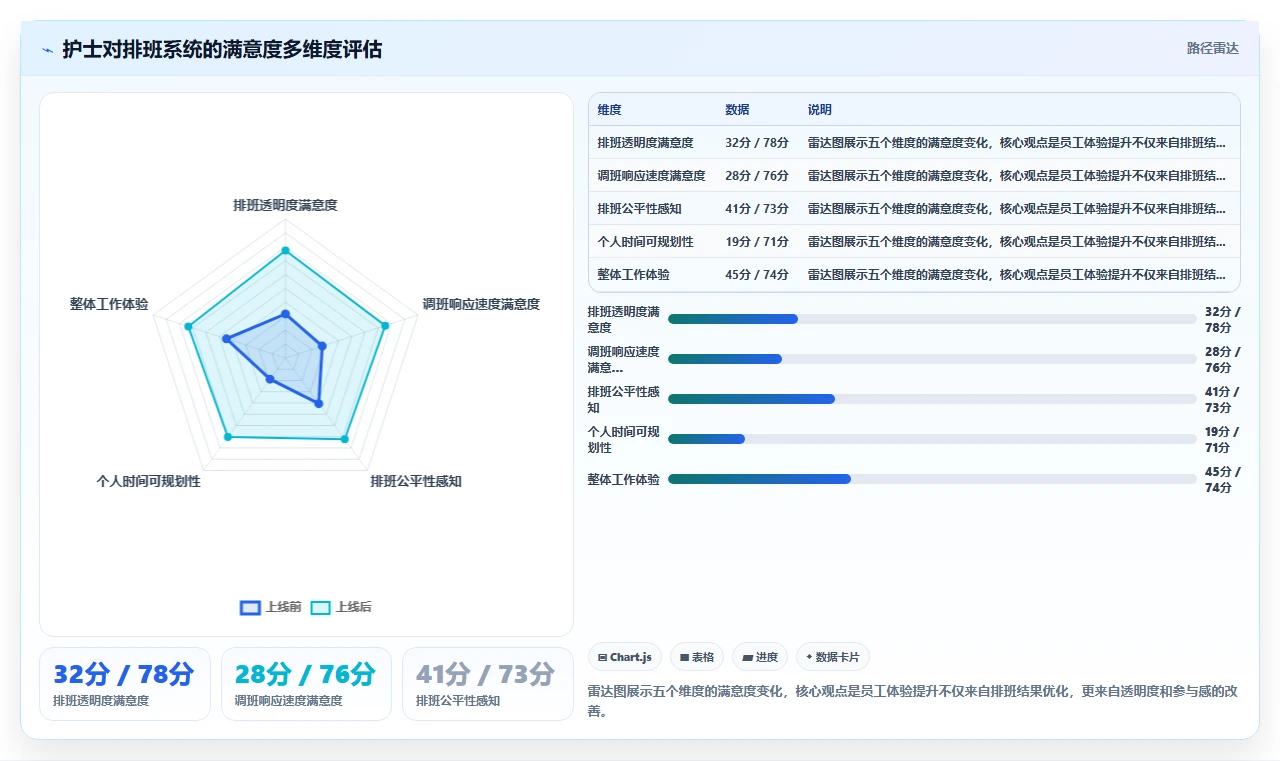
Task: Click table cell 32分 / 78分
Action: point(757,143)
